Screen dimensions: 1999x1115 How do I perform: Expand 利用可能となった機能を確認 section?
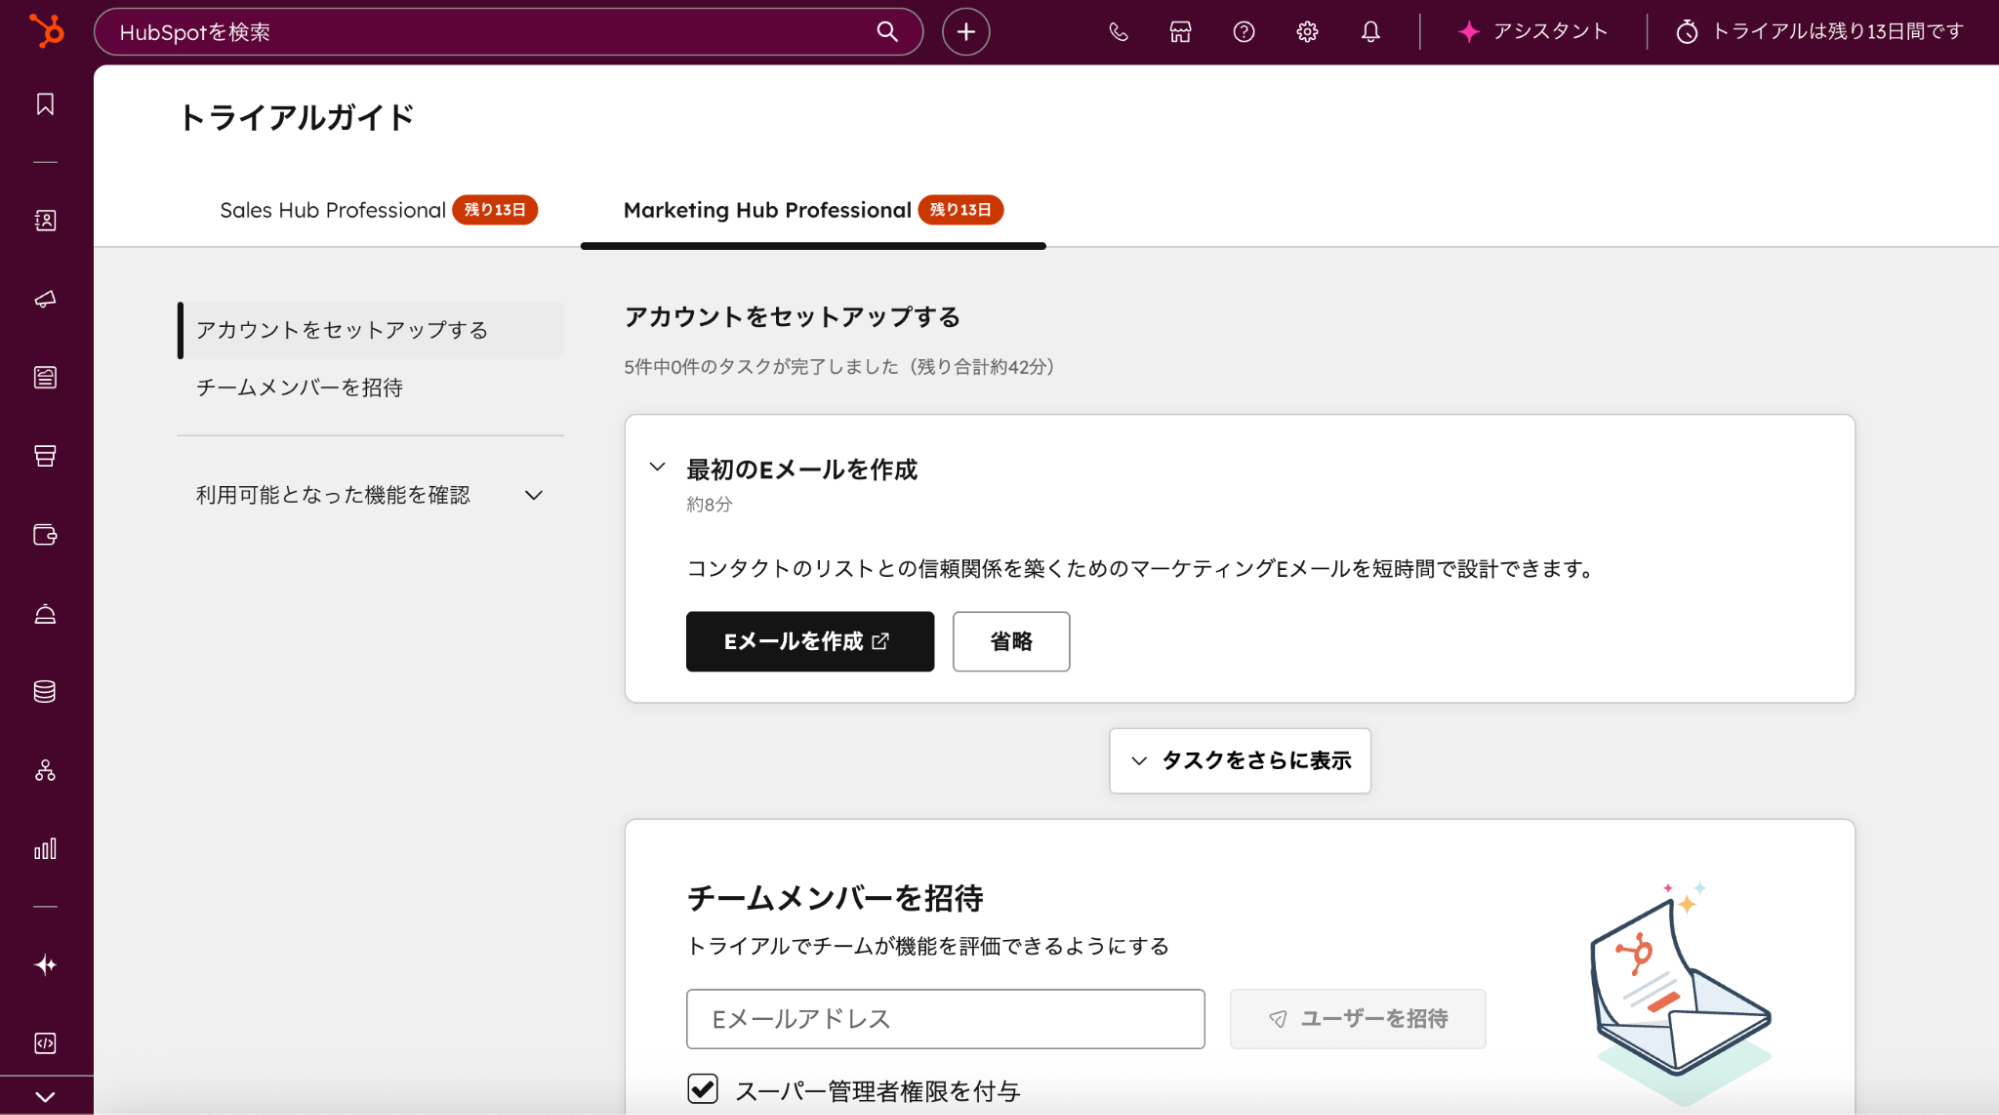pyautogui.click(x=534, y=495)
